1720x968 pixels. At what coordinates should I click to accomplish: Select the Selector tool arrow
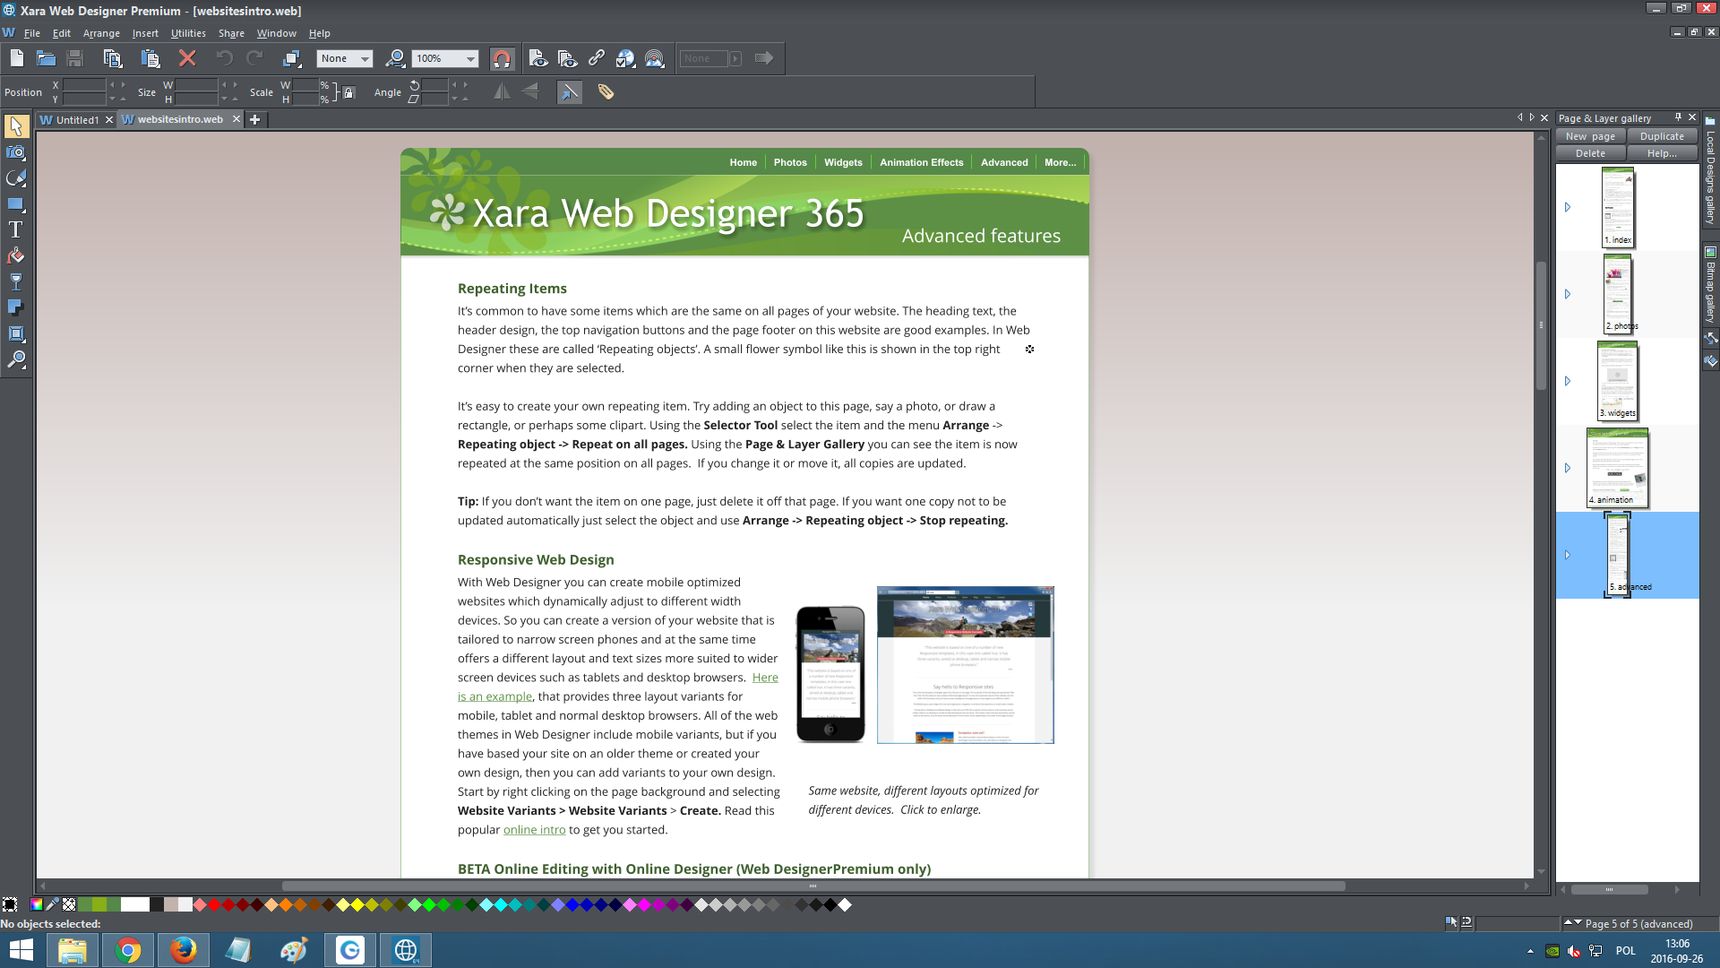tap(16, 127)
